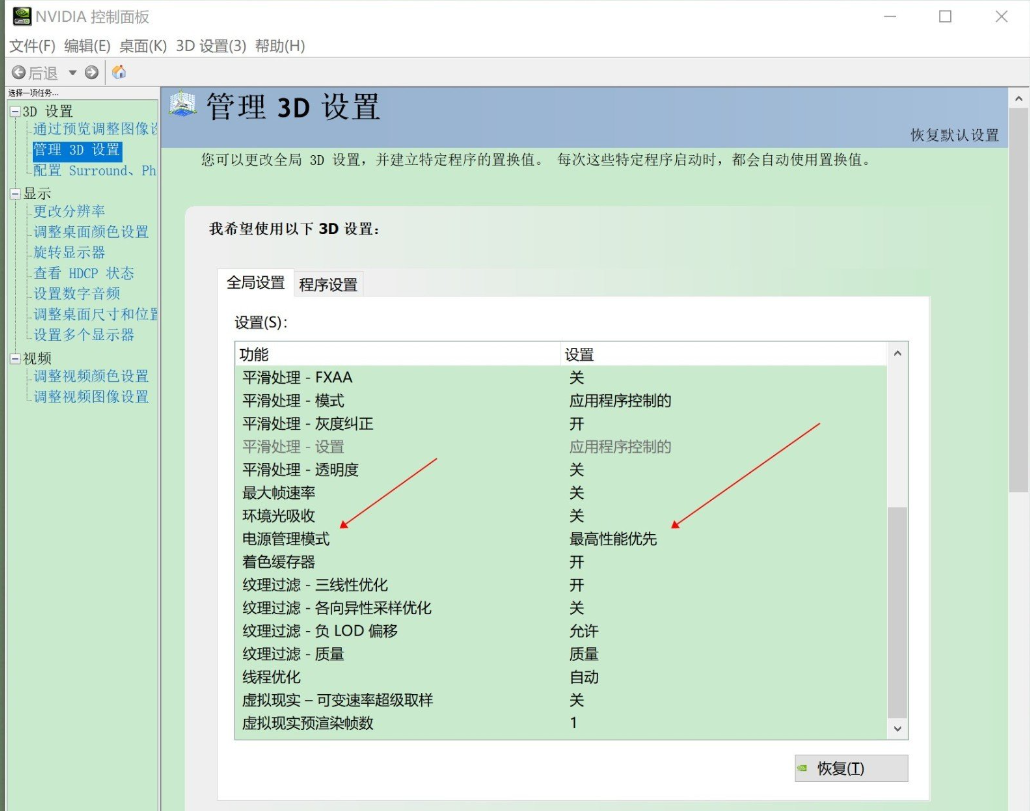
Task: Collapse the 视频 tree node
Action: 15,359
